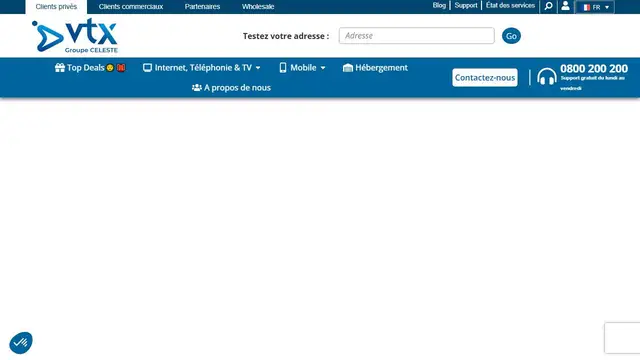The height and width of the screenshot is (360, 640).
Task: Open A propos de nous
Action: click(231, 88)
